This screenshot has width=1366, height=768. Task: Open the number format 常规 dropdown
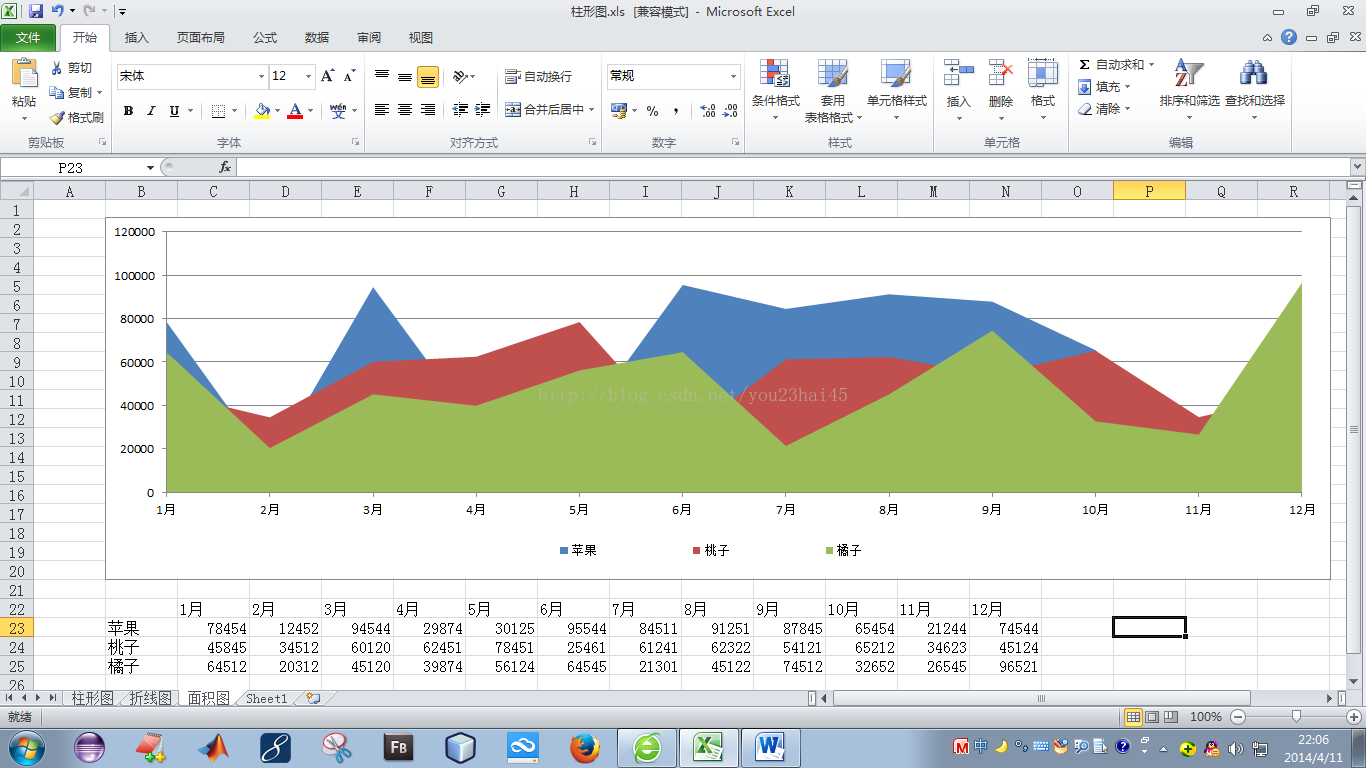point(733,76)
